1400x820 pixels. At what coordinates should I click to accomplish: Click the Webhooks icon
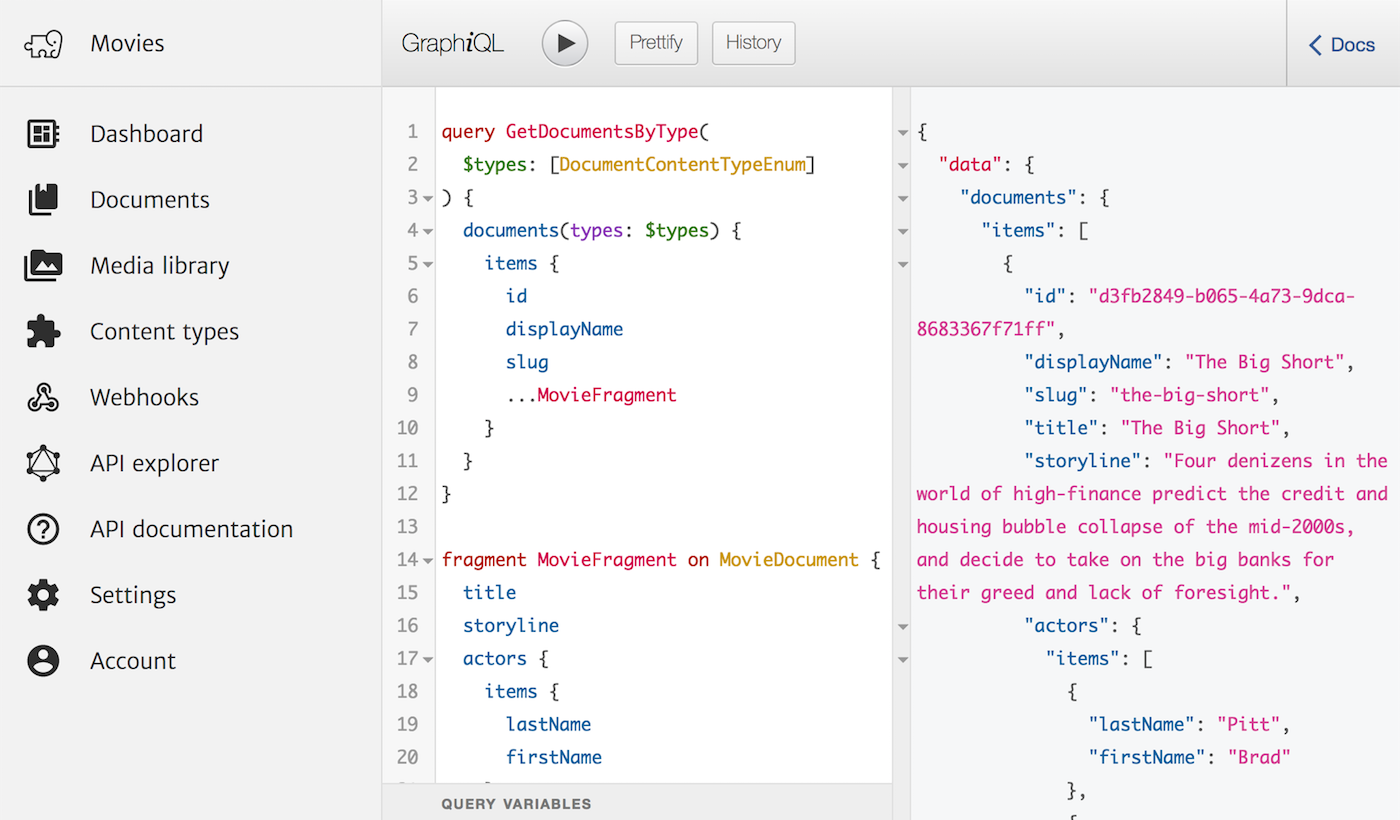tap(43, 398)
